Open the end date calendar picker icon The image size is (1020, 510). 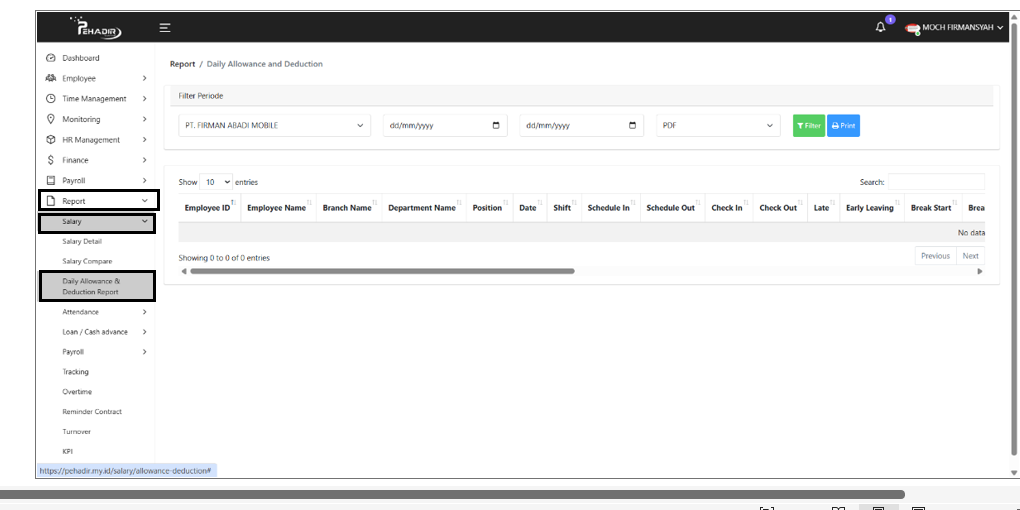click(x=632, y=126)
